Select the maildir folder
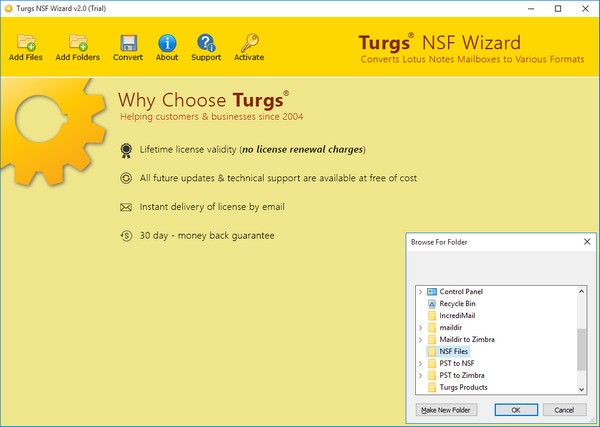The height and width of the screenshot is (427, 600). (x=450, y=328)
